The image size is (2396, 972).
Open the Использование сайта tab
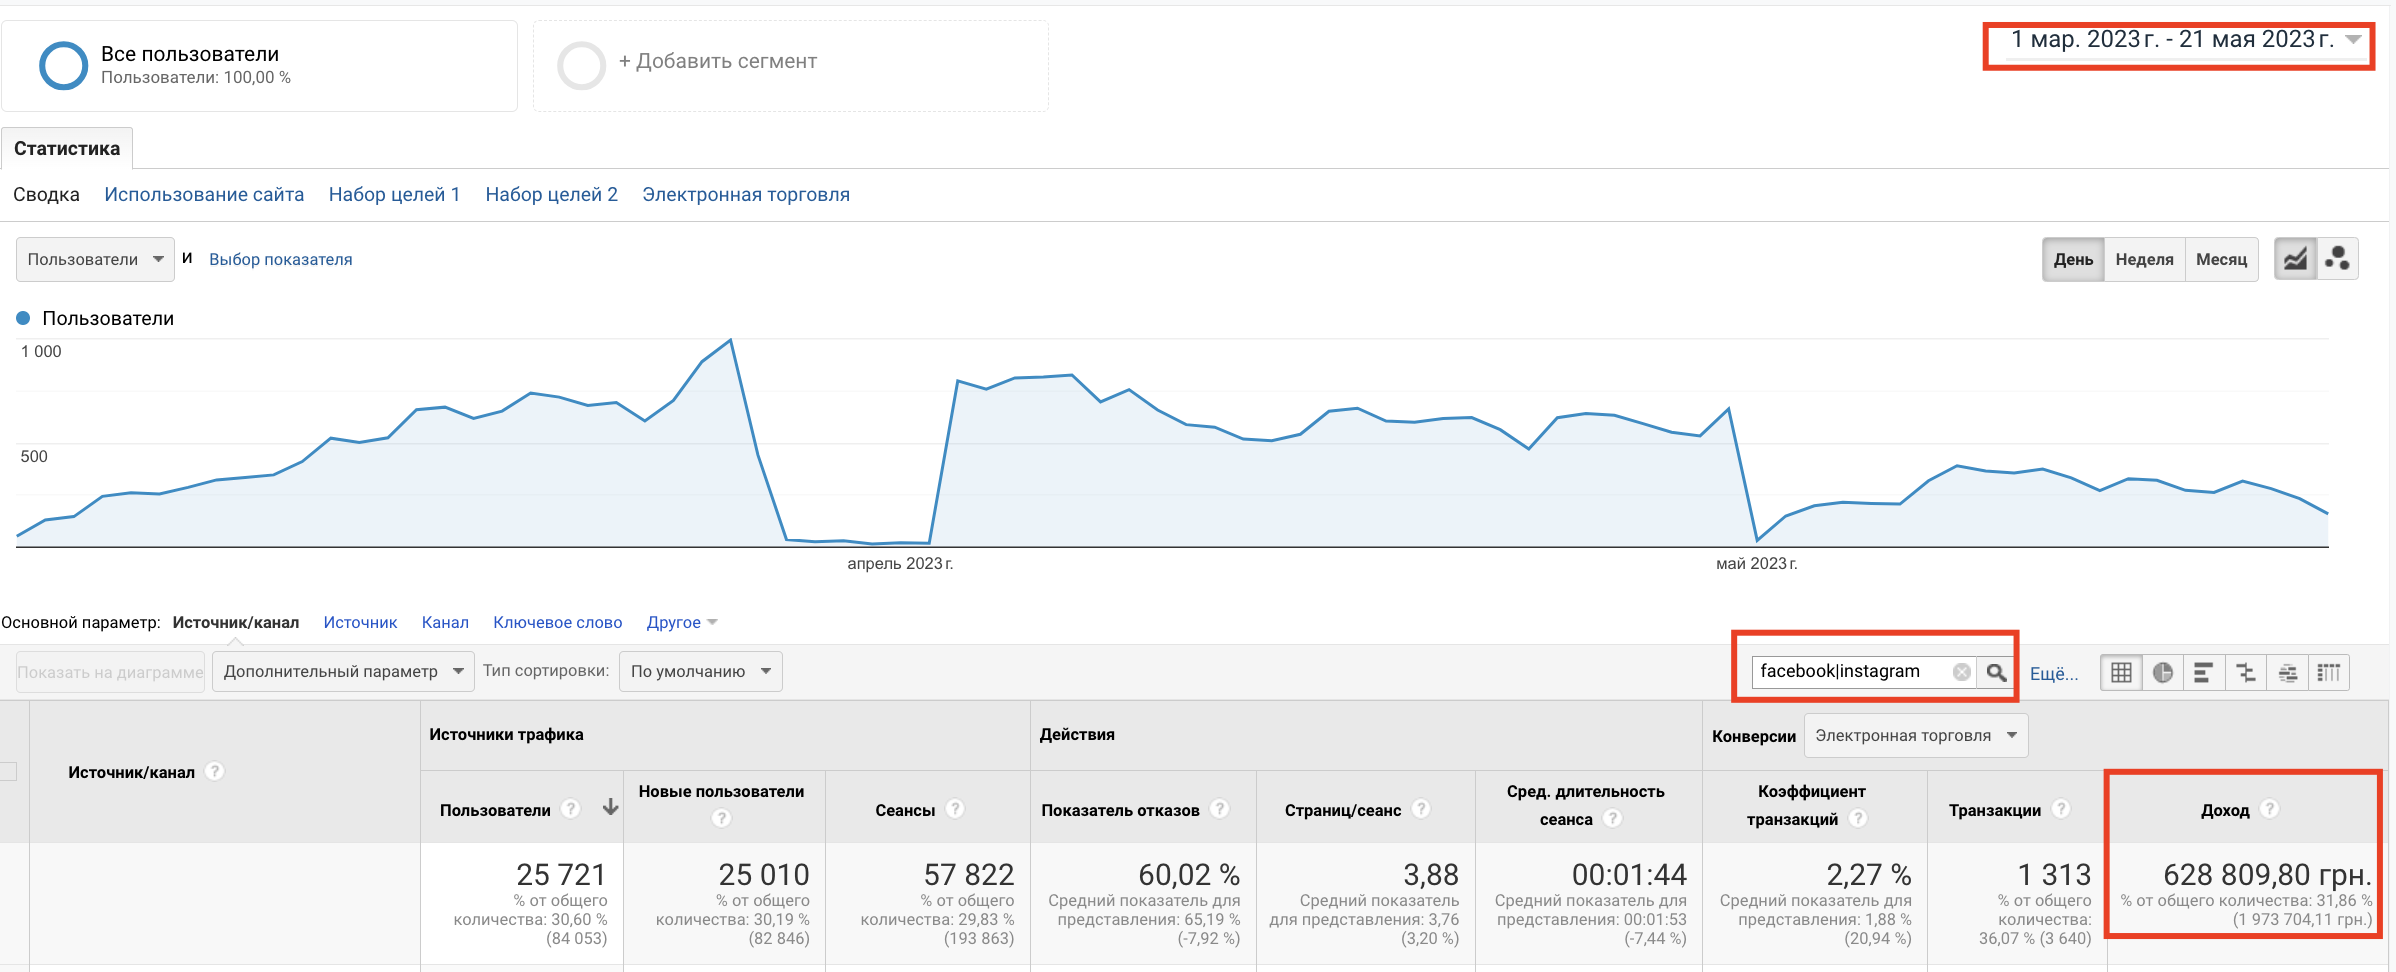pyautogui.click(x=204, y=194)
